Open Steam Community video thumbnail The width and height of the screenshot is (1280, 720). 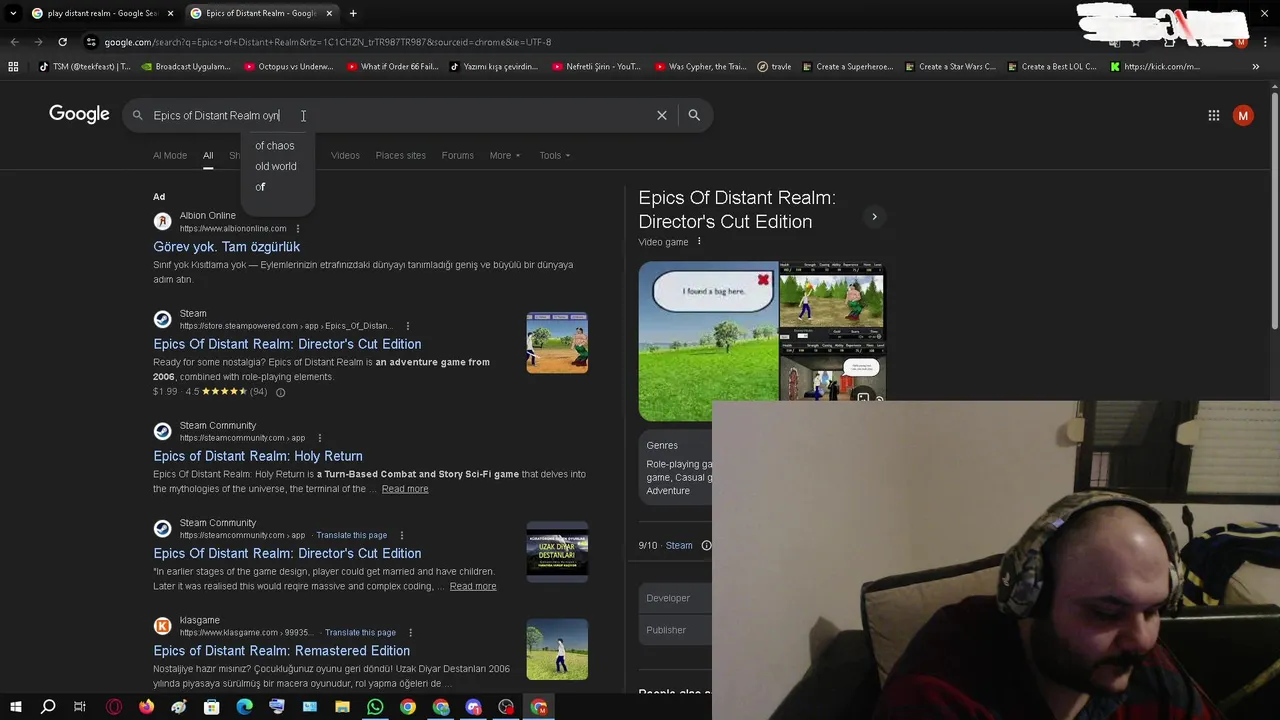pos(557,551)
